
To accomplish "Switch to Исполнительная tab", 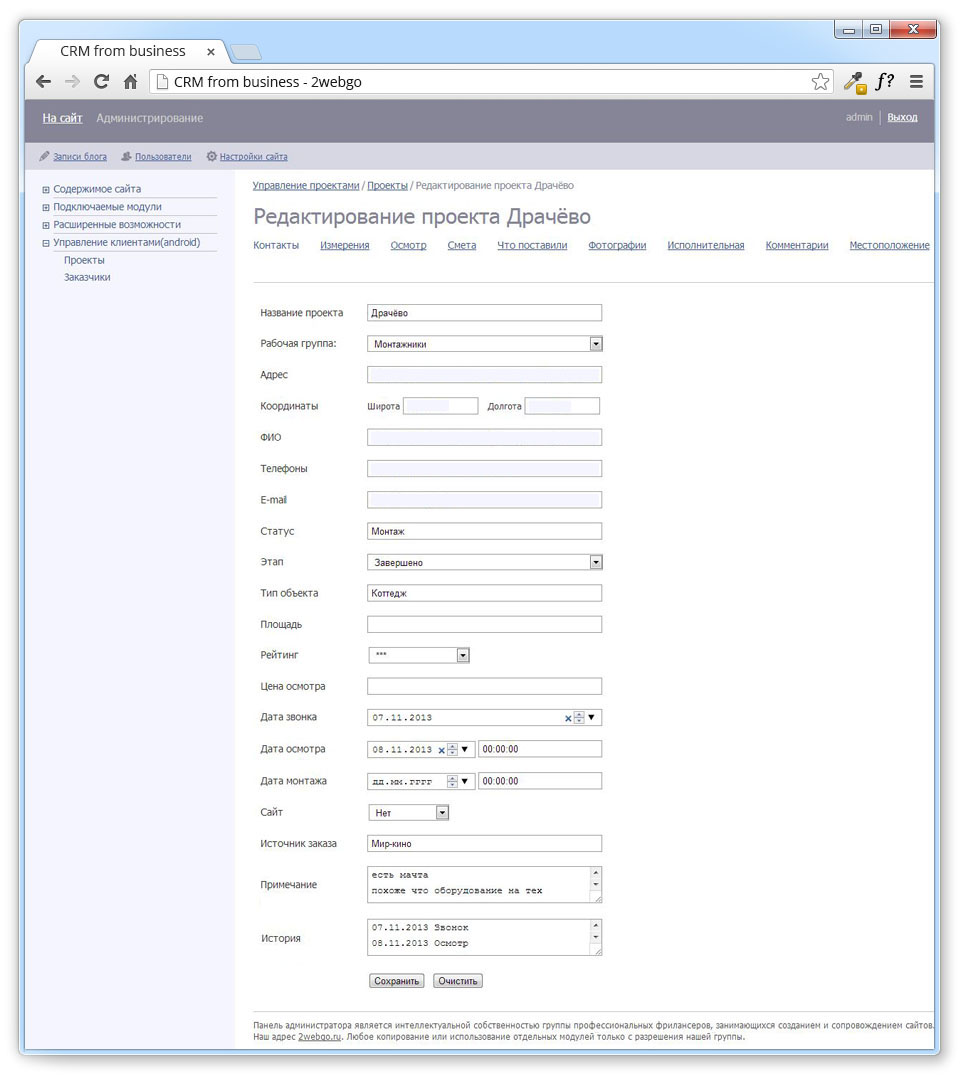I will click(x=706, y=246).
